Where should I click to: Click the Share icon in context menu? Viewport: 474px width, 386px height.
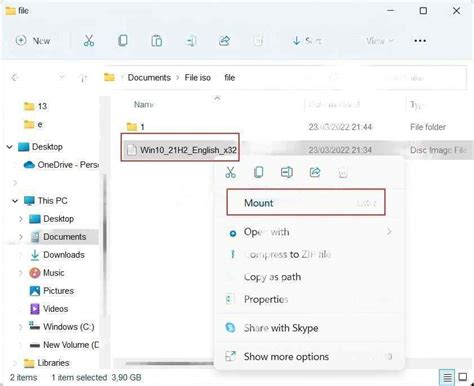pyautogui.click(x=315, y=172)
